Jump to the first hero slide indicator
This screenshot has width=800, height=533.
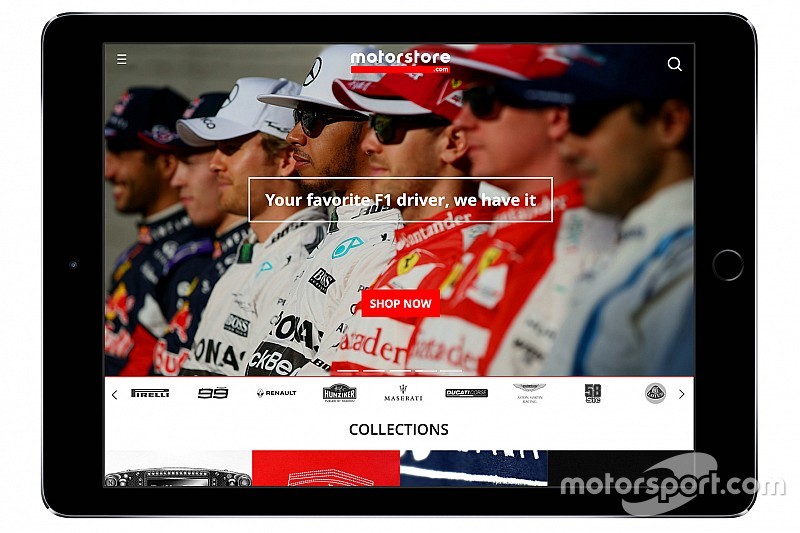[x=348, y=371]
